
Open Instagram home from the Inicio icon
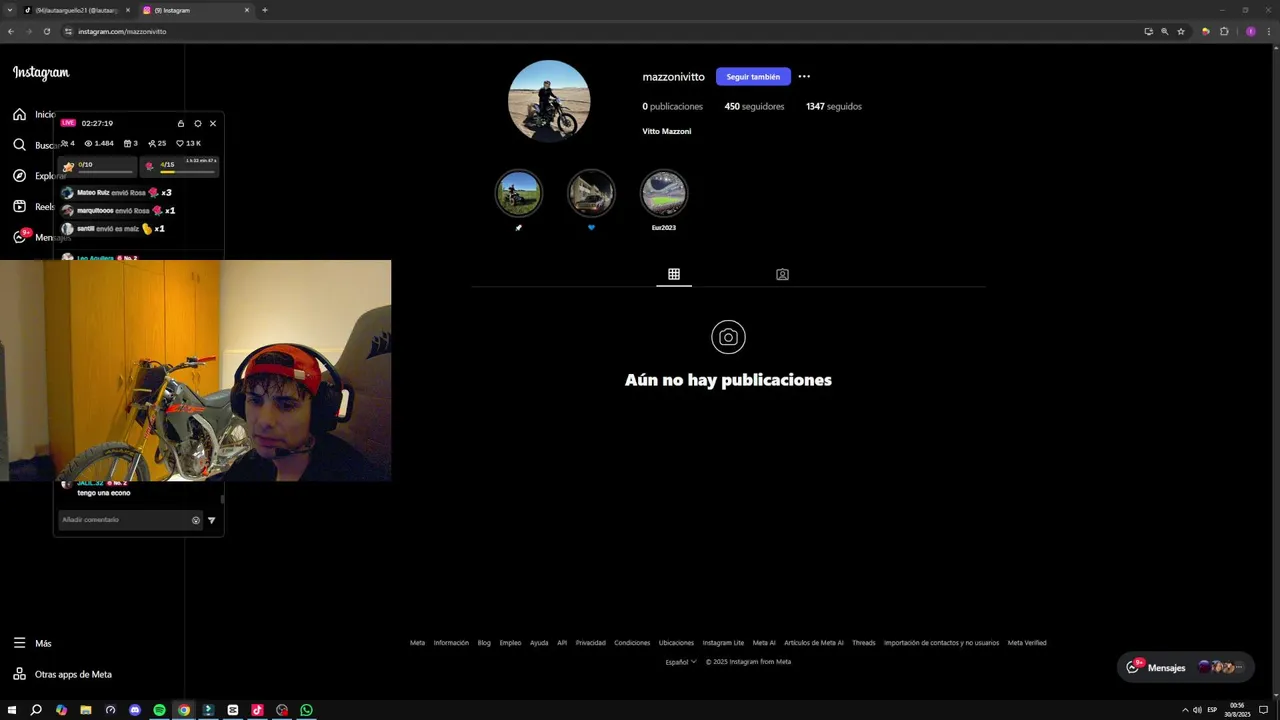(x=19, y=114)
